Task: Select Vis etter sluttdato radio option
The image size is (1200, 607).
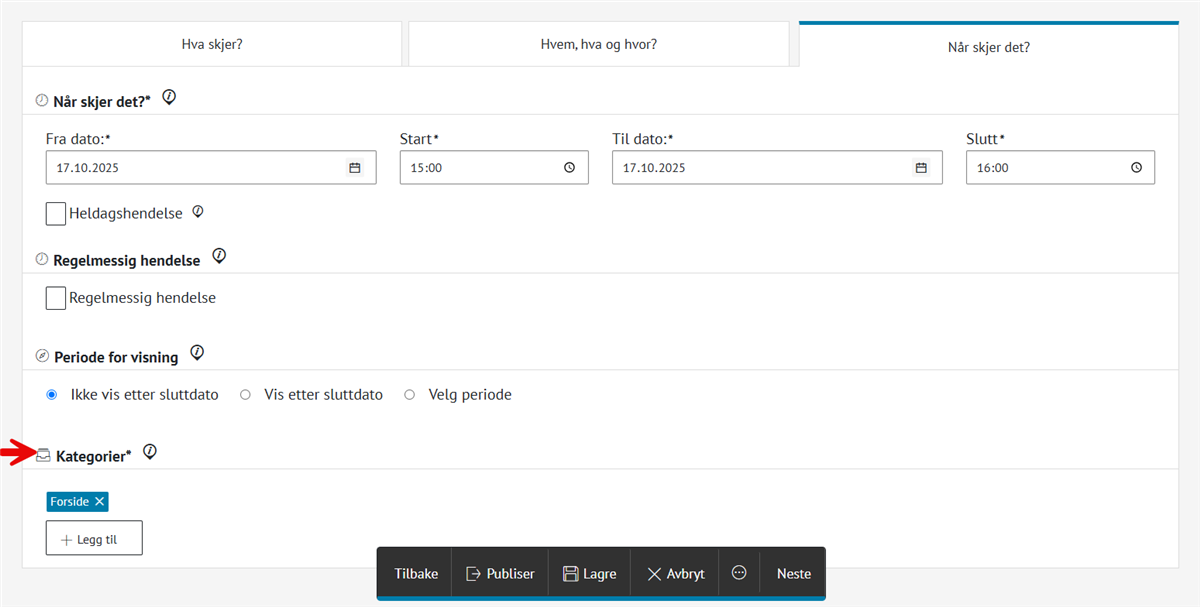Action: point(245,395)
